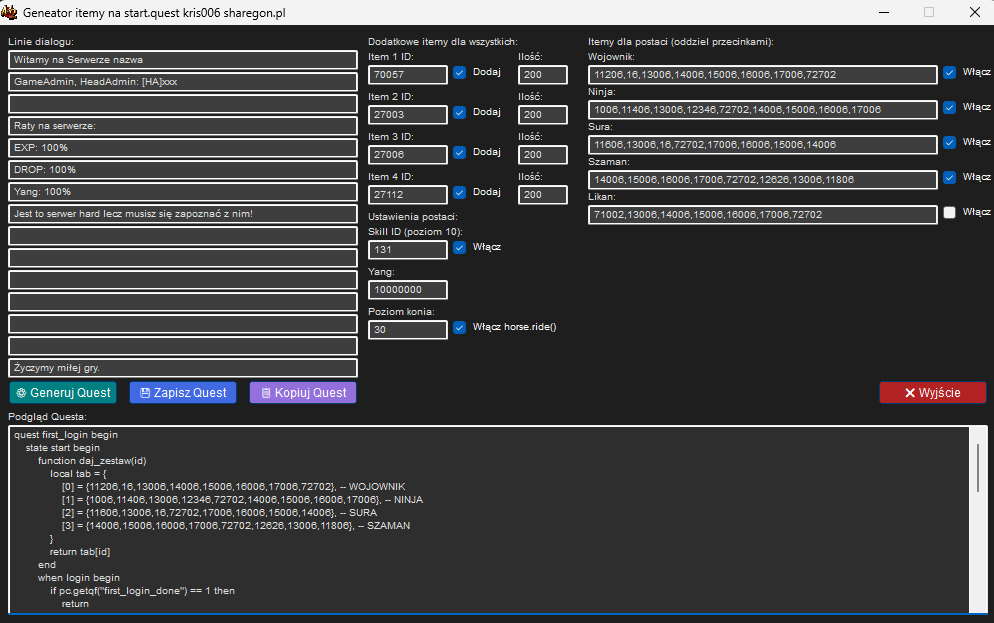Enable the Włącz checkbox for Likan
994x623 pixels.
[x=950, y=213]
